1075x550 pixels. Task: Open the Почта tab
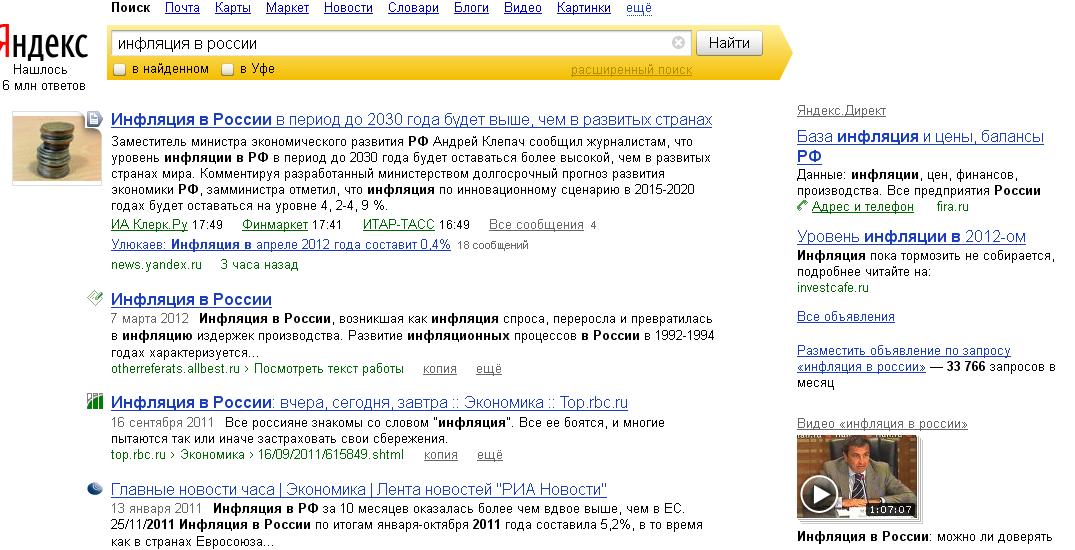[182, 8]
